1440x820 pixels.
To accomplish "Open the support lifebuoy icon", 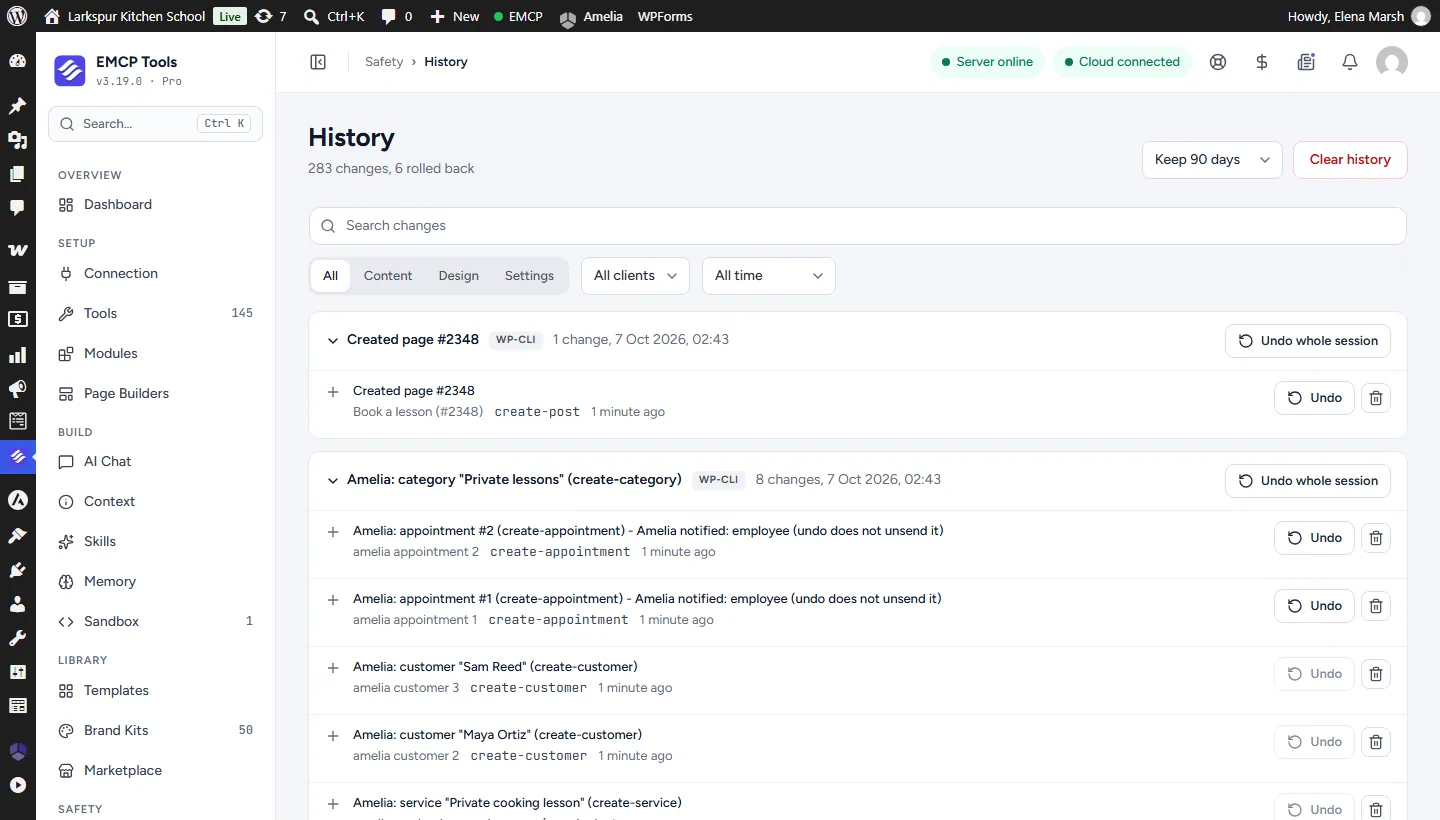I will (x=1218, y=62).
